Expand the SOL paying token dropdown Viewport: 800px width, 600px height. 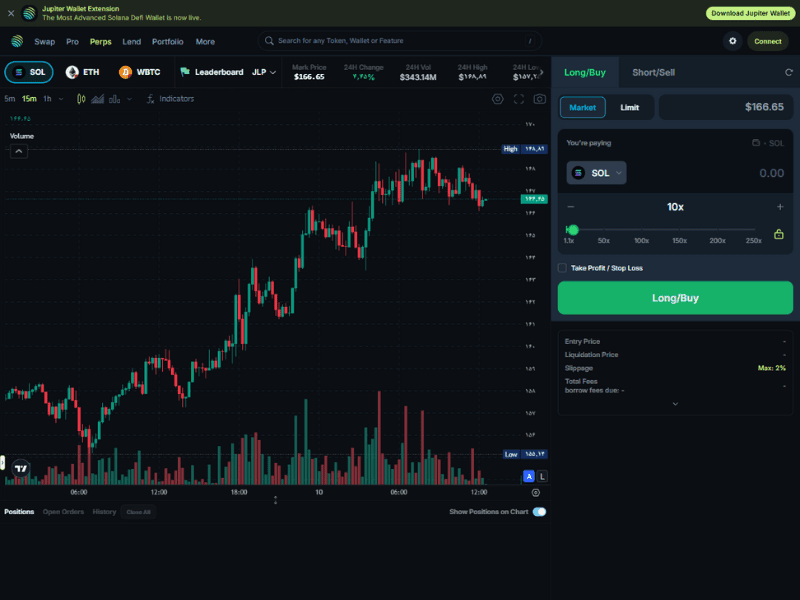coord(597,173)
